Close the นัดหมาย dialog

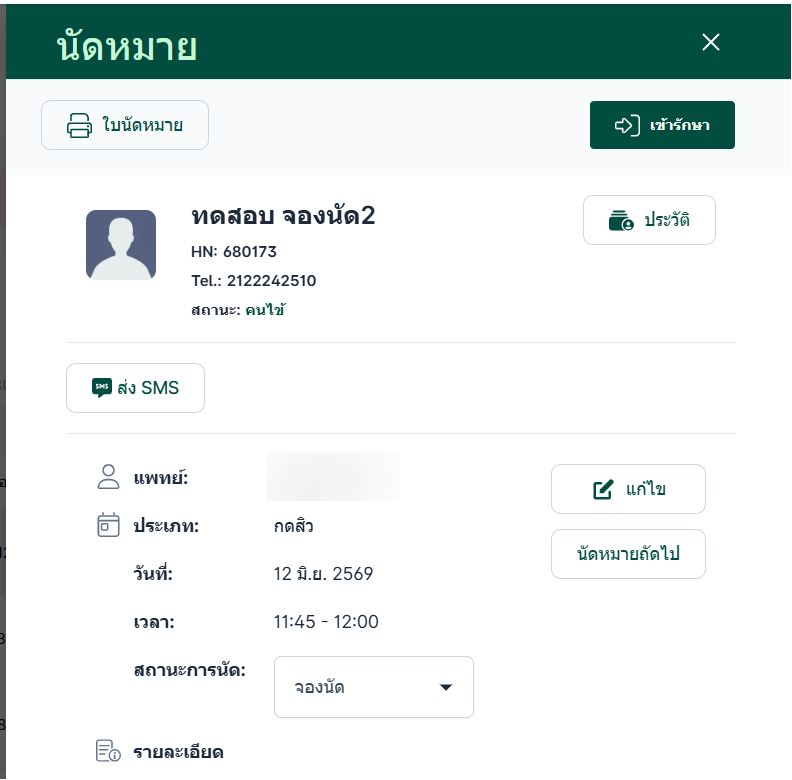711,42
